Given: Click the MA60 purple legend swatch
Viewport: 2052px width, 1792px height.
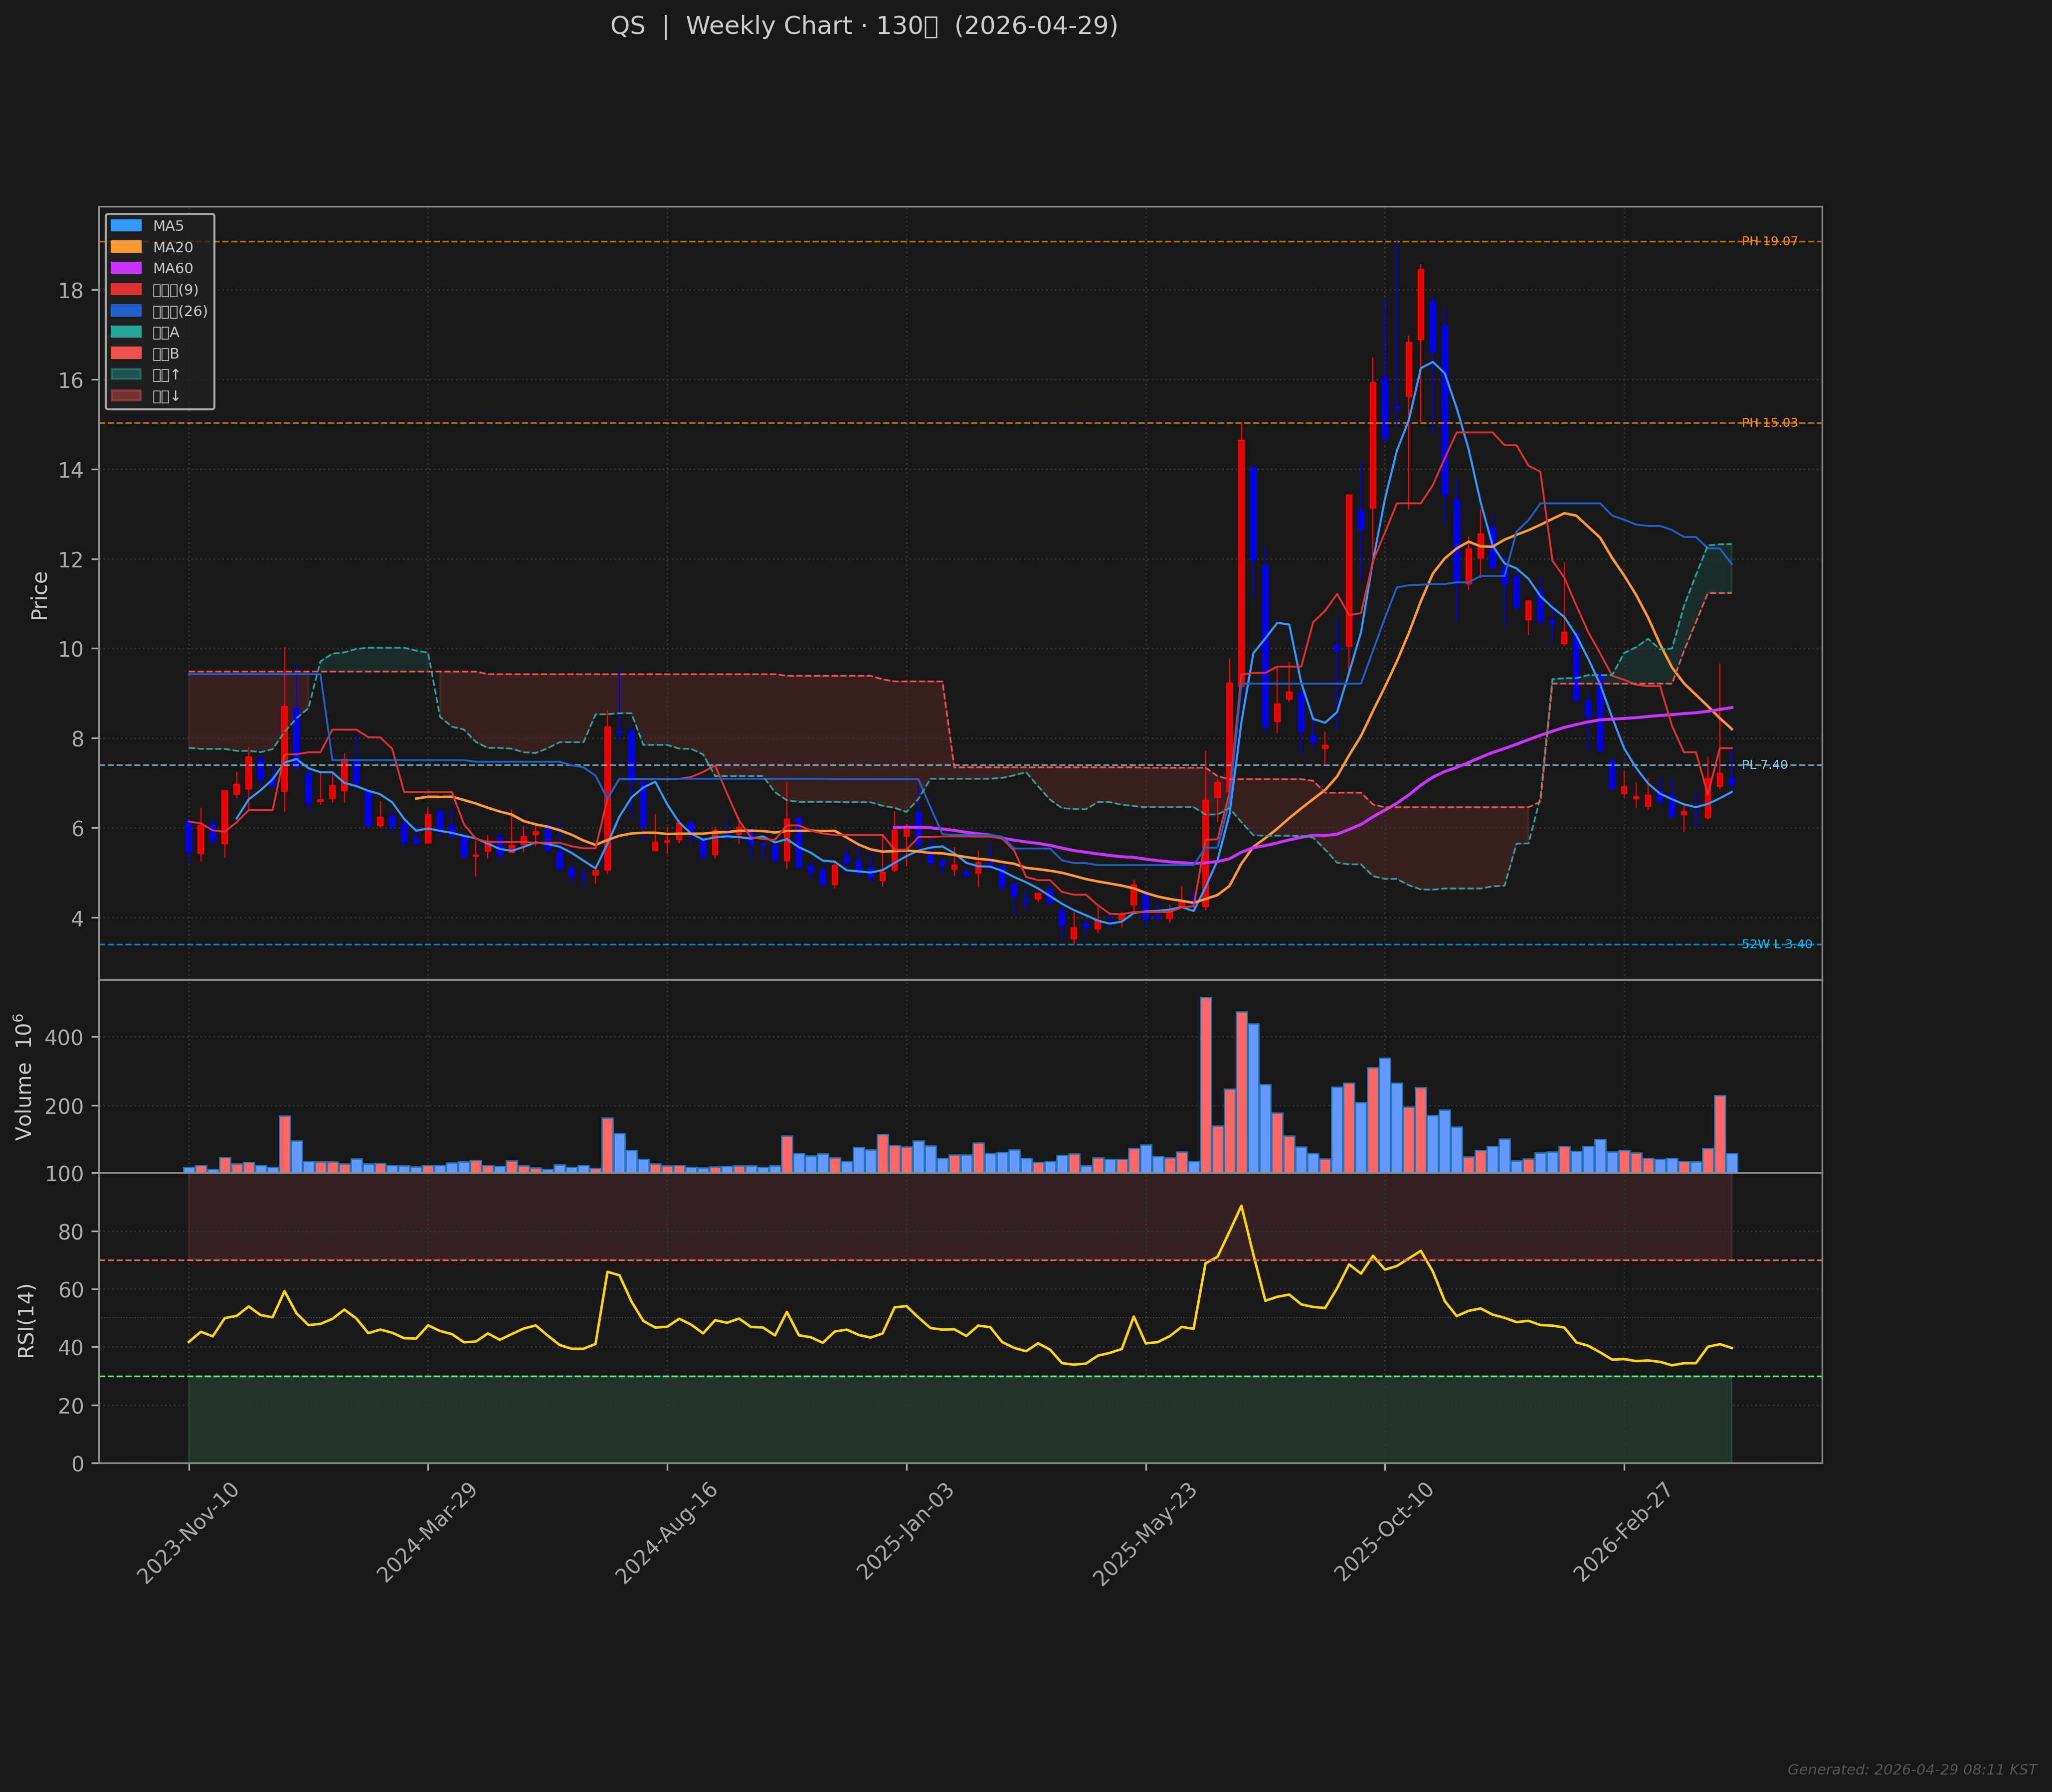Looking at the screenshot, I should [x=126, y=268].
